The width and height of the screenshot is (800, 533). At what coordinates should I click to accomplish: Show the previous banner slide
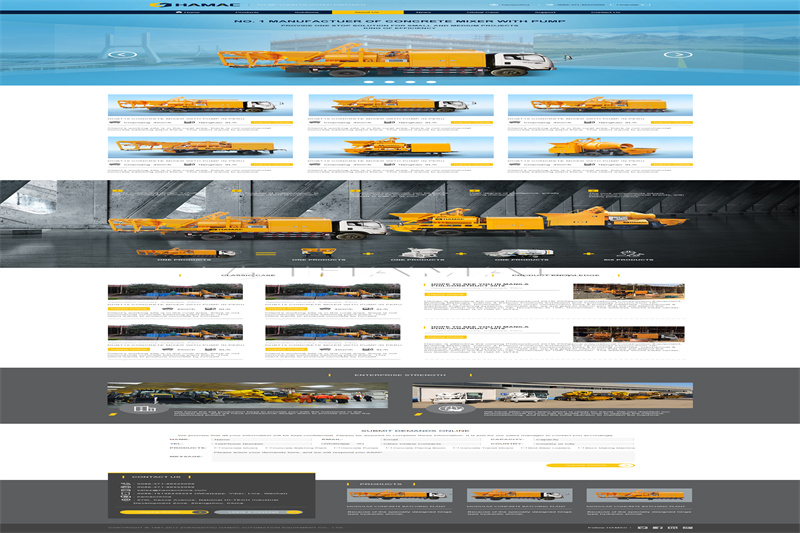pyautogui.click(x=121, y=55)
